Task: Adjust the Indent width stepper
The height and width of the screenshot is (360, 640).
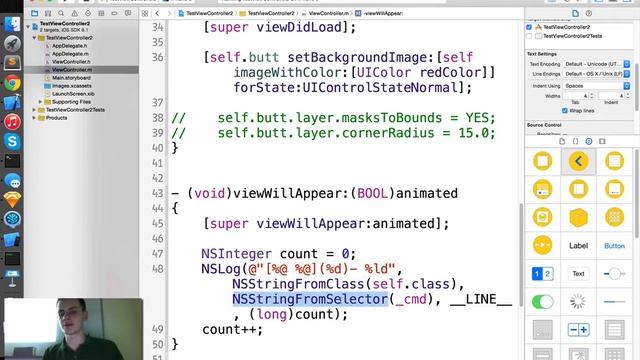Action: coord(628,96)
